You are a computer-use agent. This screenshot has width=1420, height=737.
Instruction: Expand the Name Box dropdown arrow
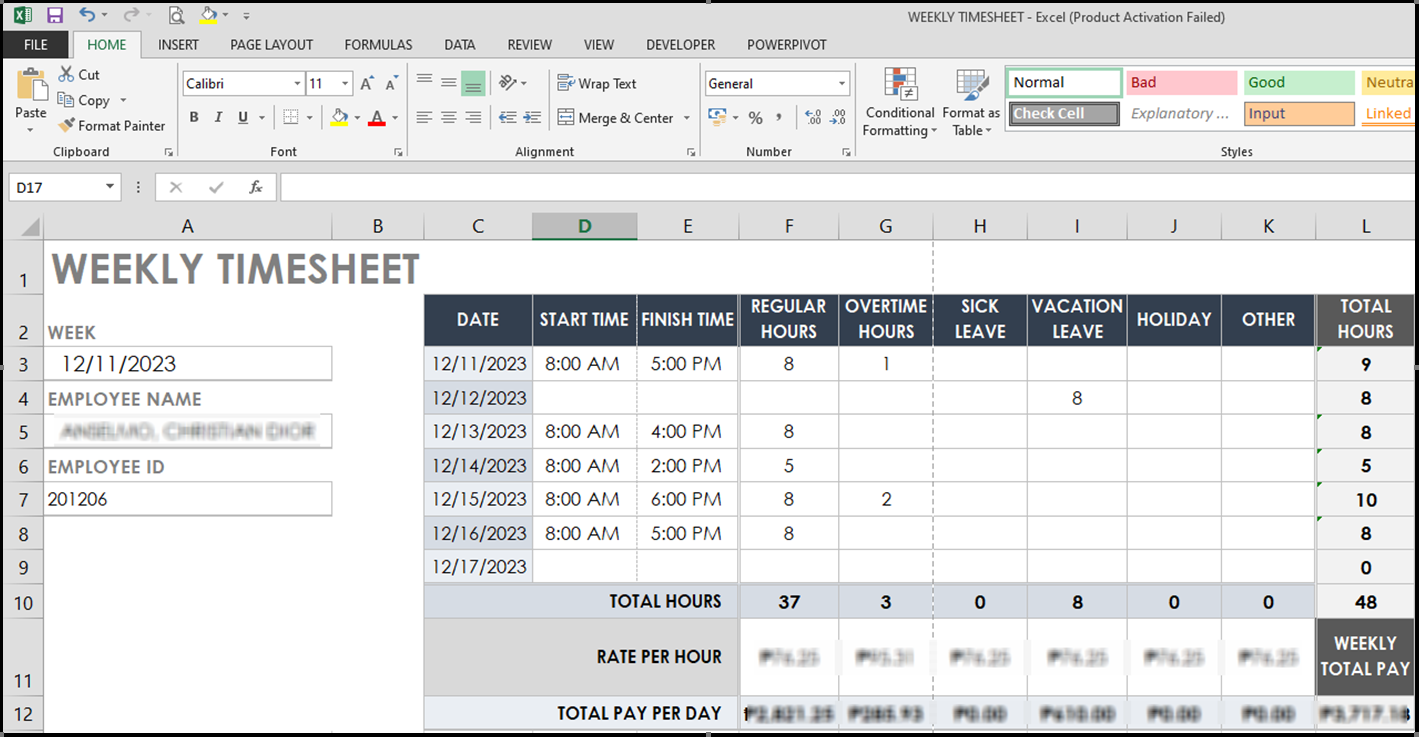tap(110, 187)
